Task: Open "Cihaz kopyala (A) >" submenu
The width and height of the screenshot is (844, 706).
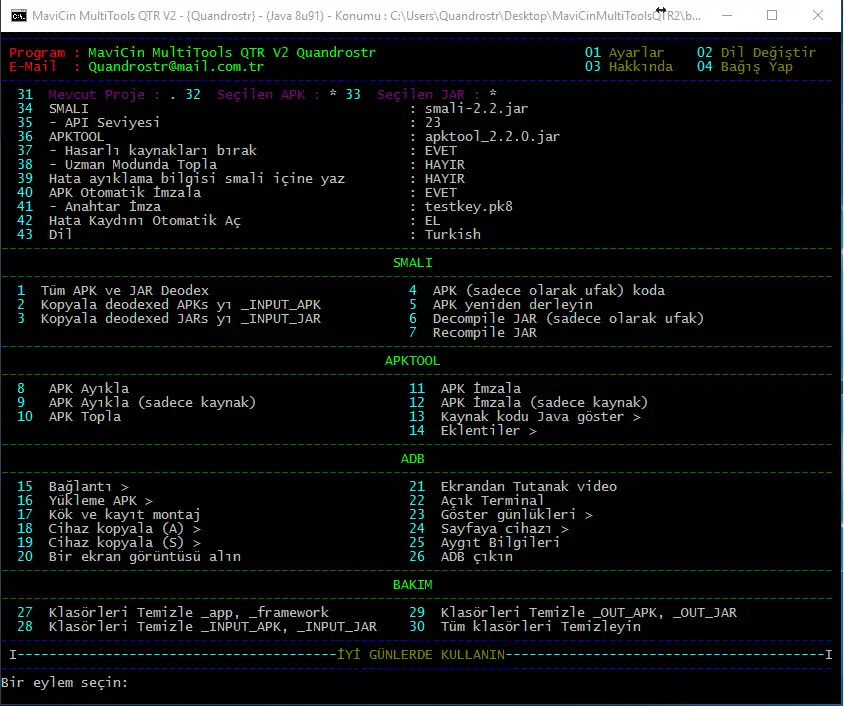Action: [124, 528]
